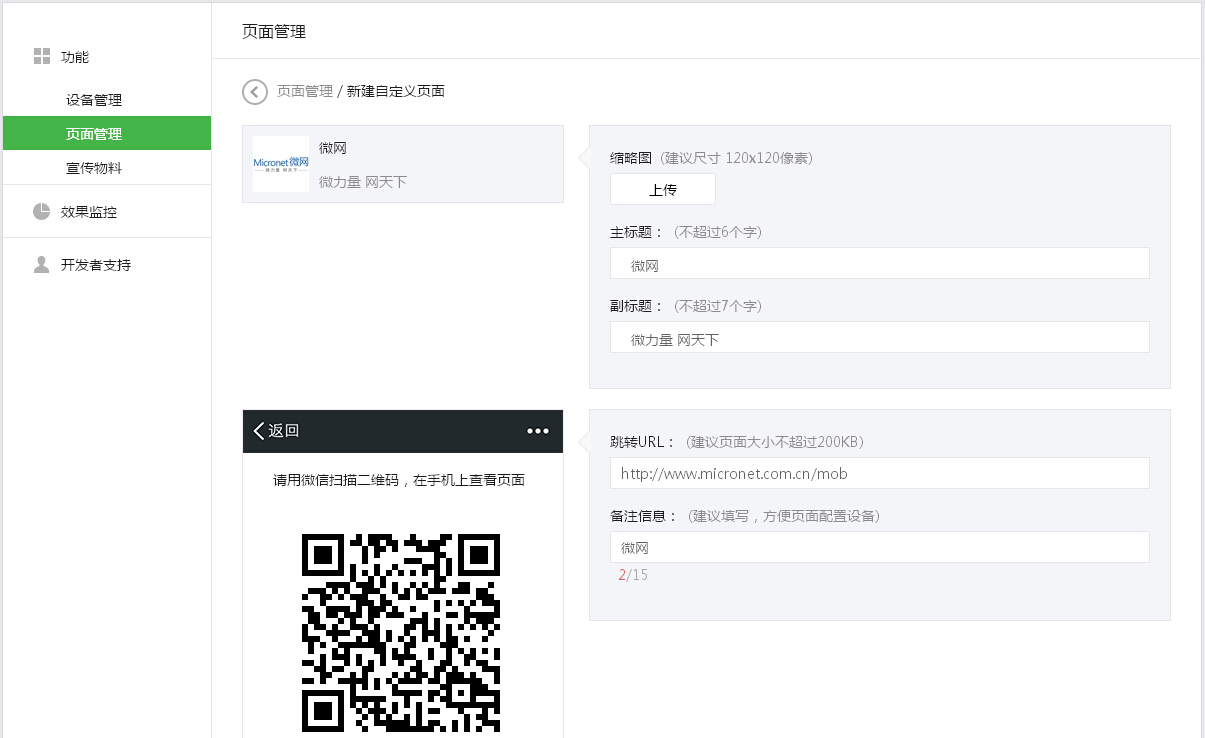
Task: Follow the 页面管理 breadcrumb link
Action: pos(305,91)
